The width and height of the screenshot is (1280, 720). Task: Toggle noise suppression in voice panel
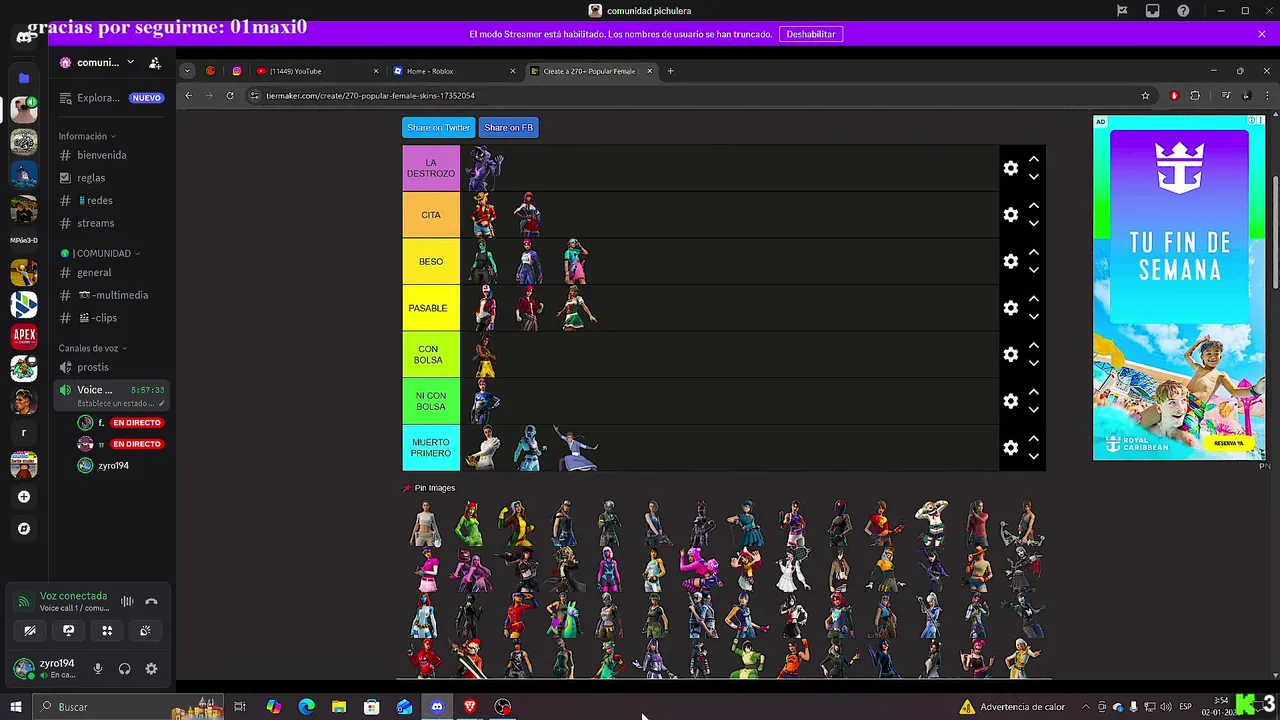[x=127, y=601]
